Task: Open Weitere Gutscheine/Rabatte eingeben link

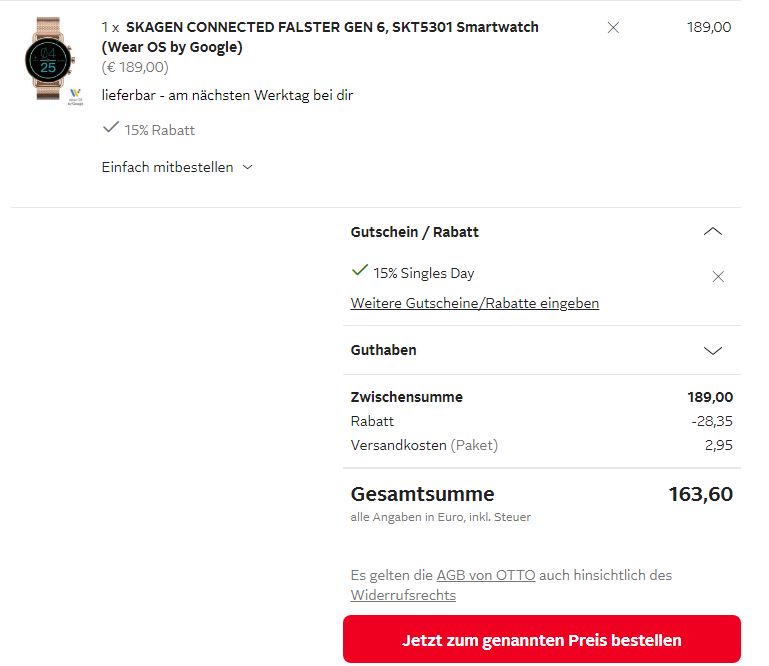Action: point(474,303)
